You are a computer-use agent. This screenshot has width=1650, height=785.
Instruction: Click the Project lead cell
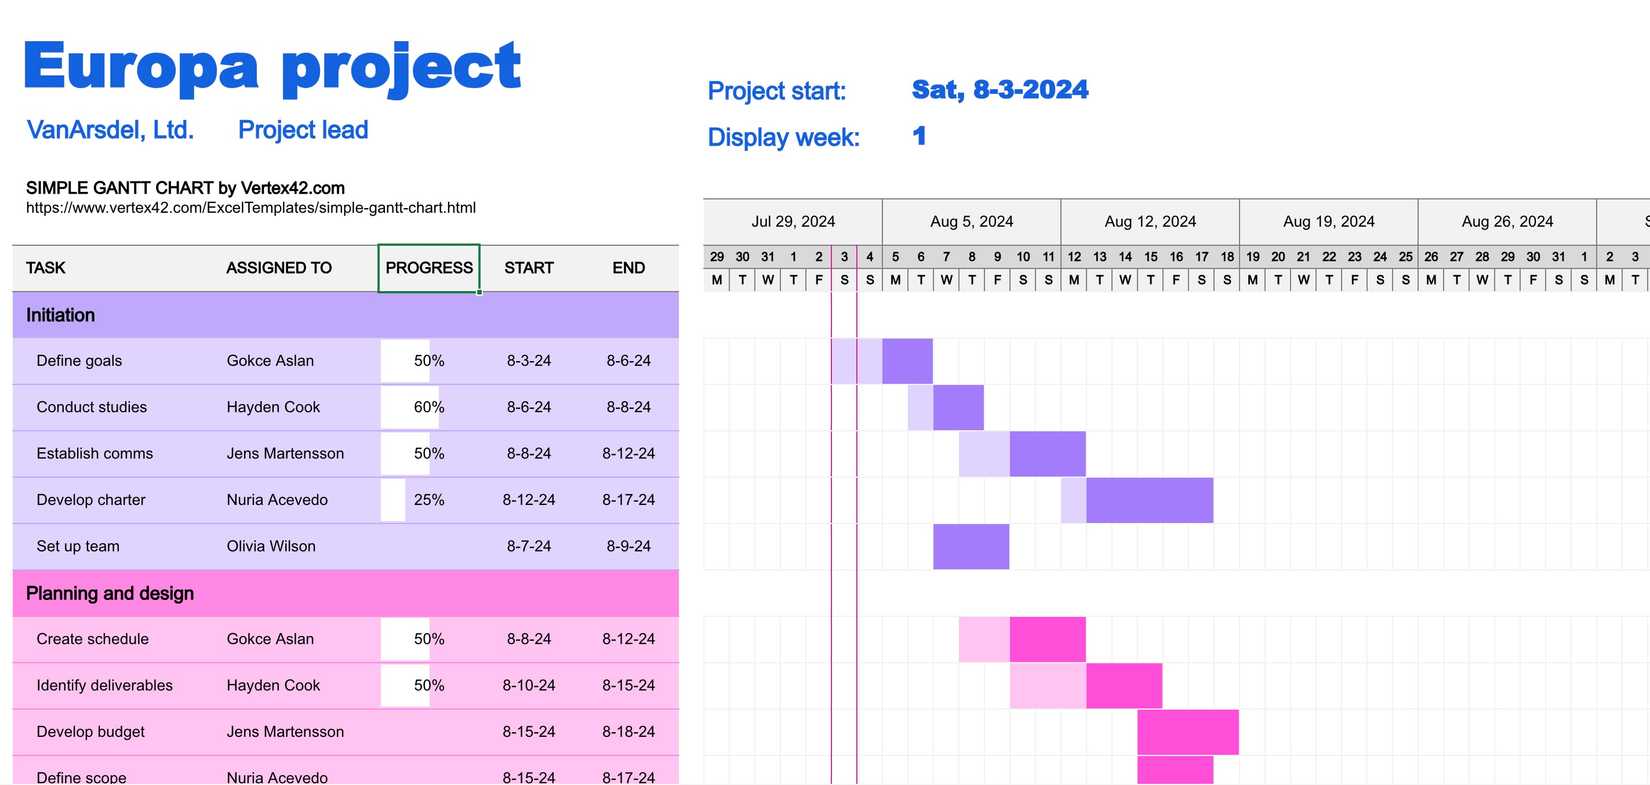click(x=303, y=130)
